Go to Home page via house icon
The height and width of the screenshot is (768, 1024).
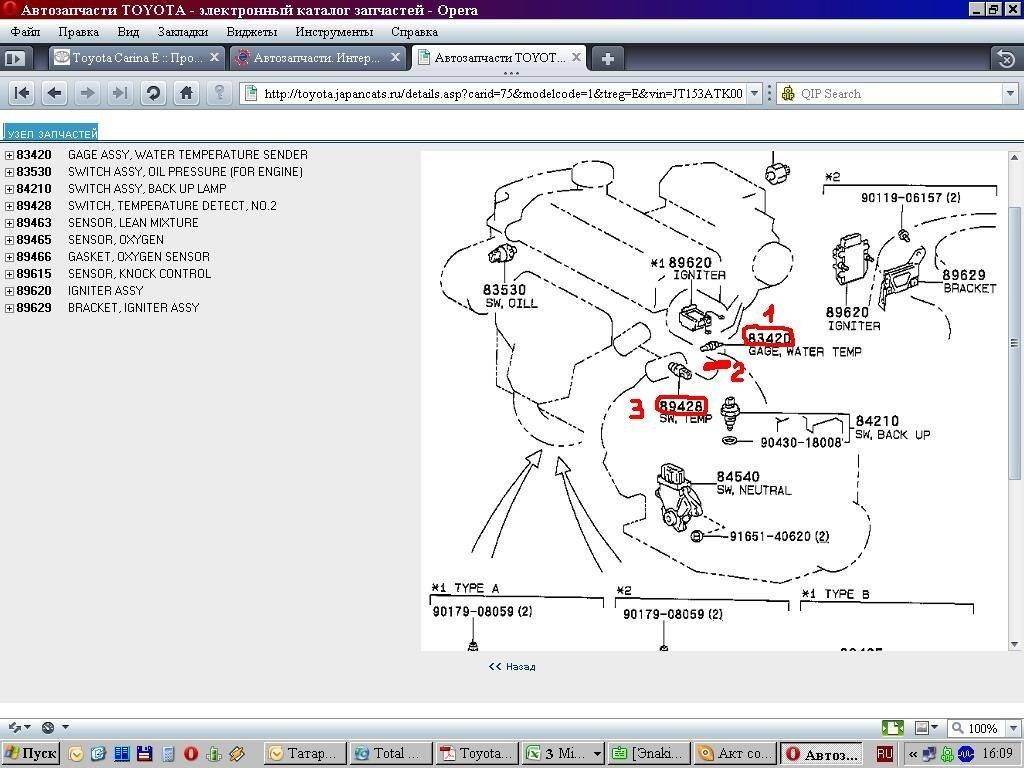(x=186, y=93)
